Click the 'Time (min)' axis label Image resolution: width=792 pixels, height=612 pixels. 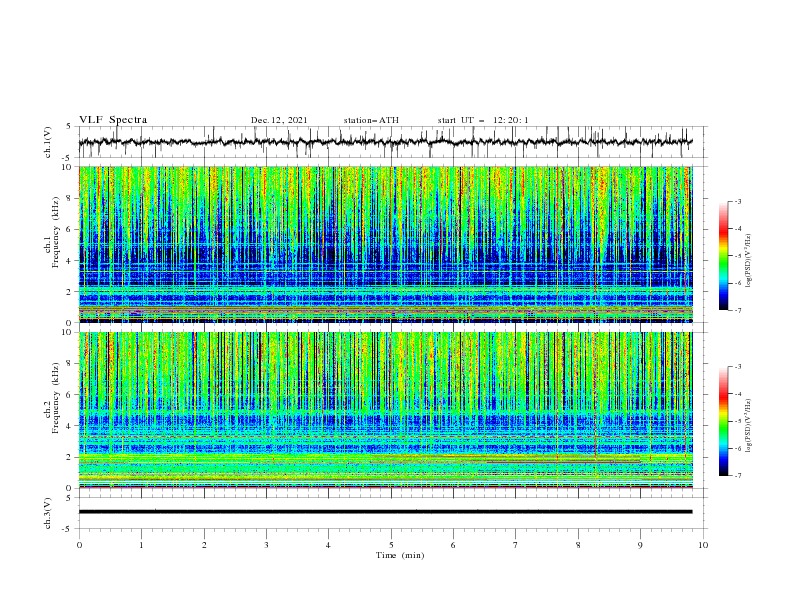point(400,555)
